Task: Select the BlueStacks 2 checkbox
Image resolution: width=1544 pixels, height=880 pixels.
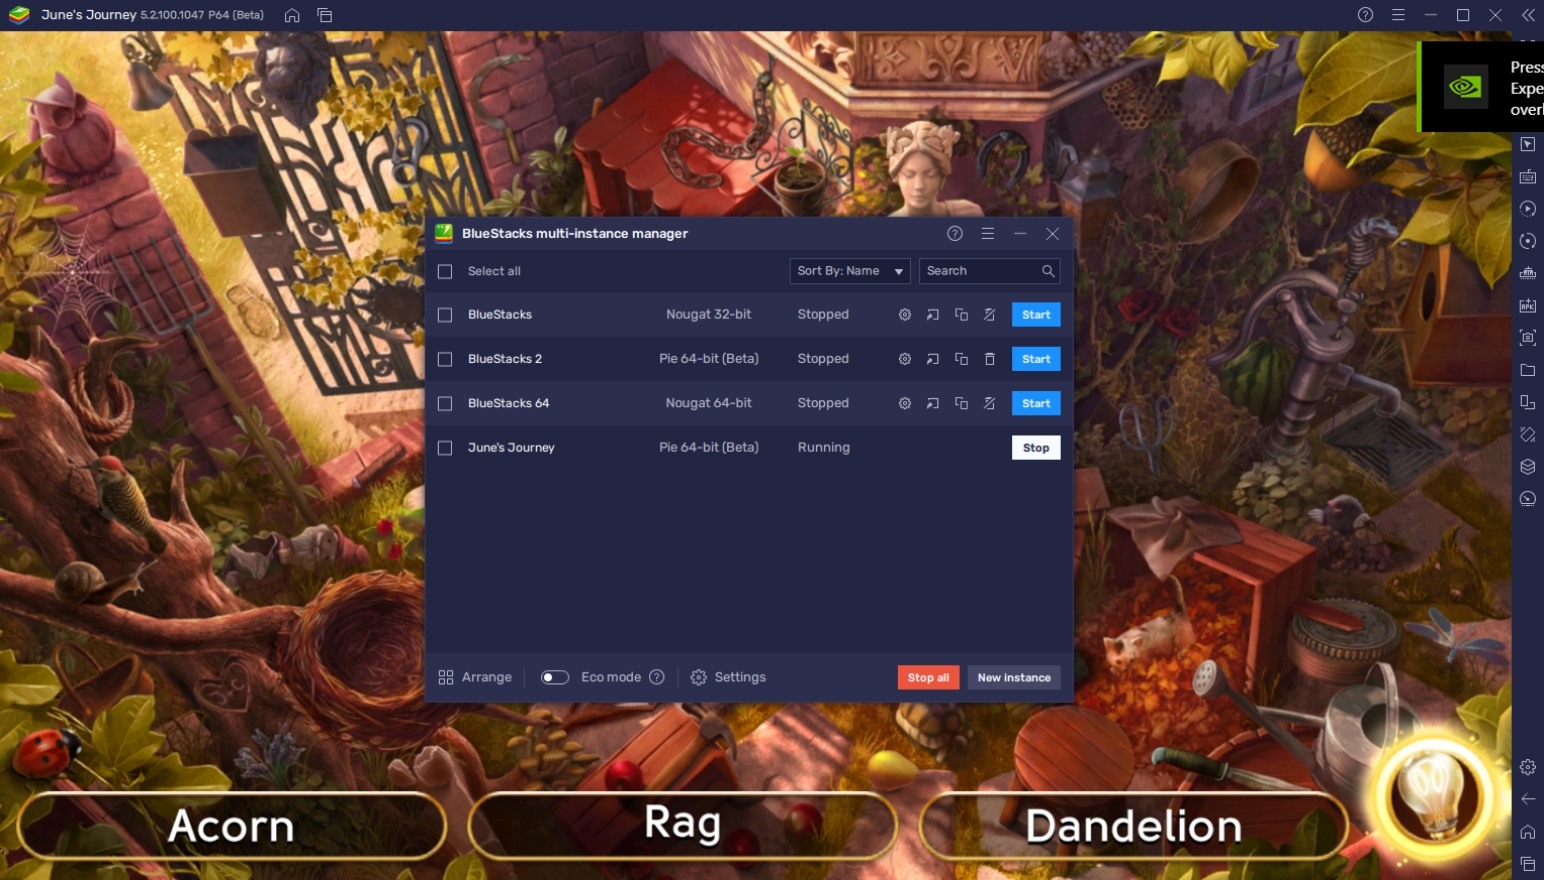Action: 445,359
